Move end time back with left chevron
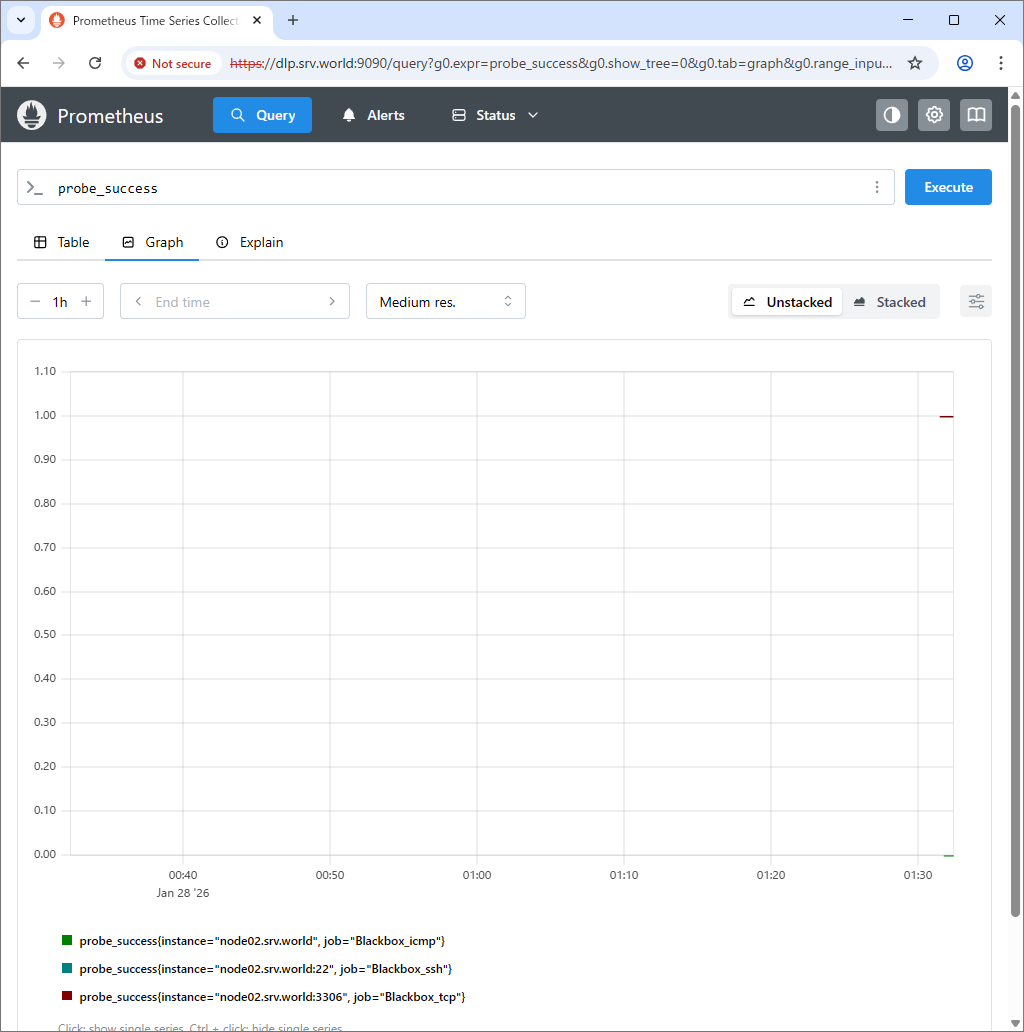1024x1032 pixels. [138, 301]
